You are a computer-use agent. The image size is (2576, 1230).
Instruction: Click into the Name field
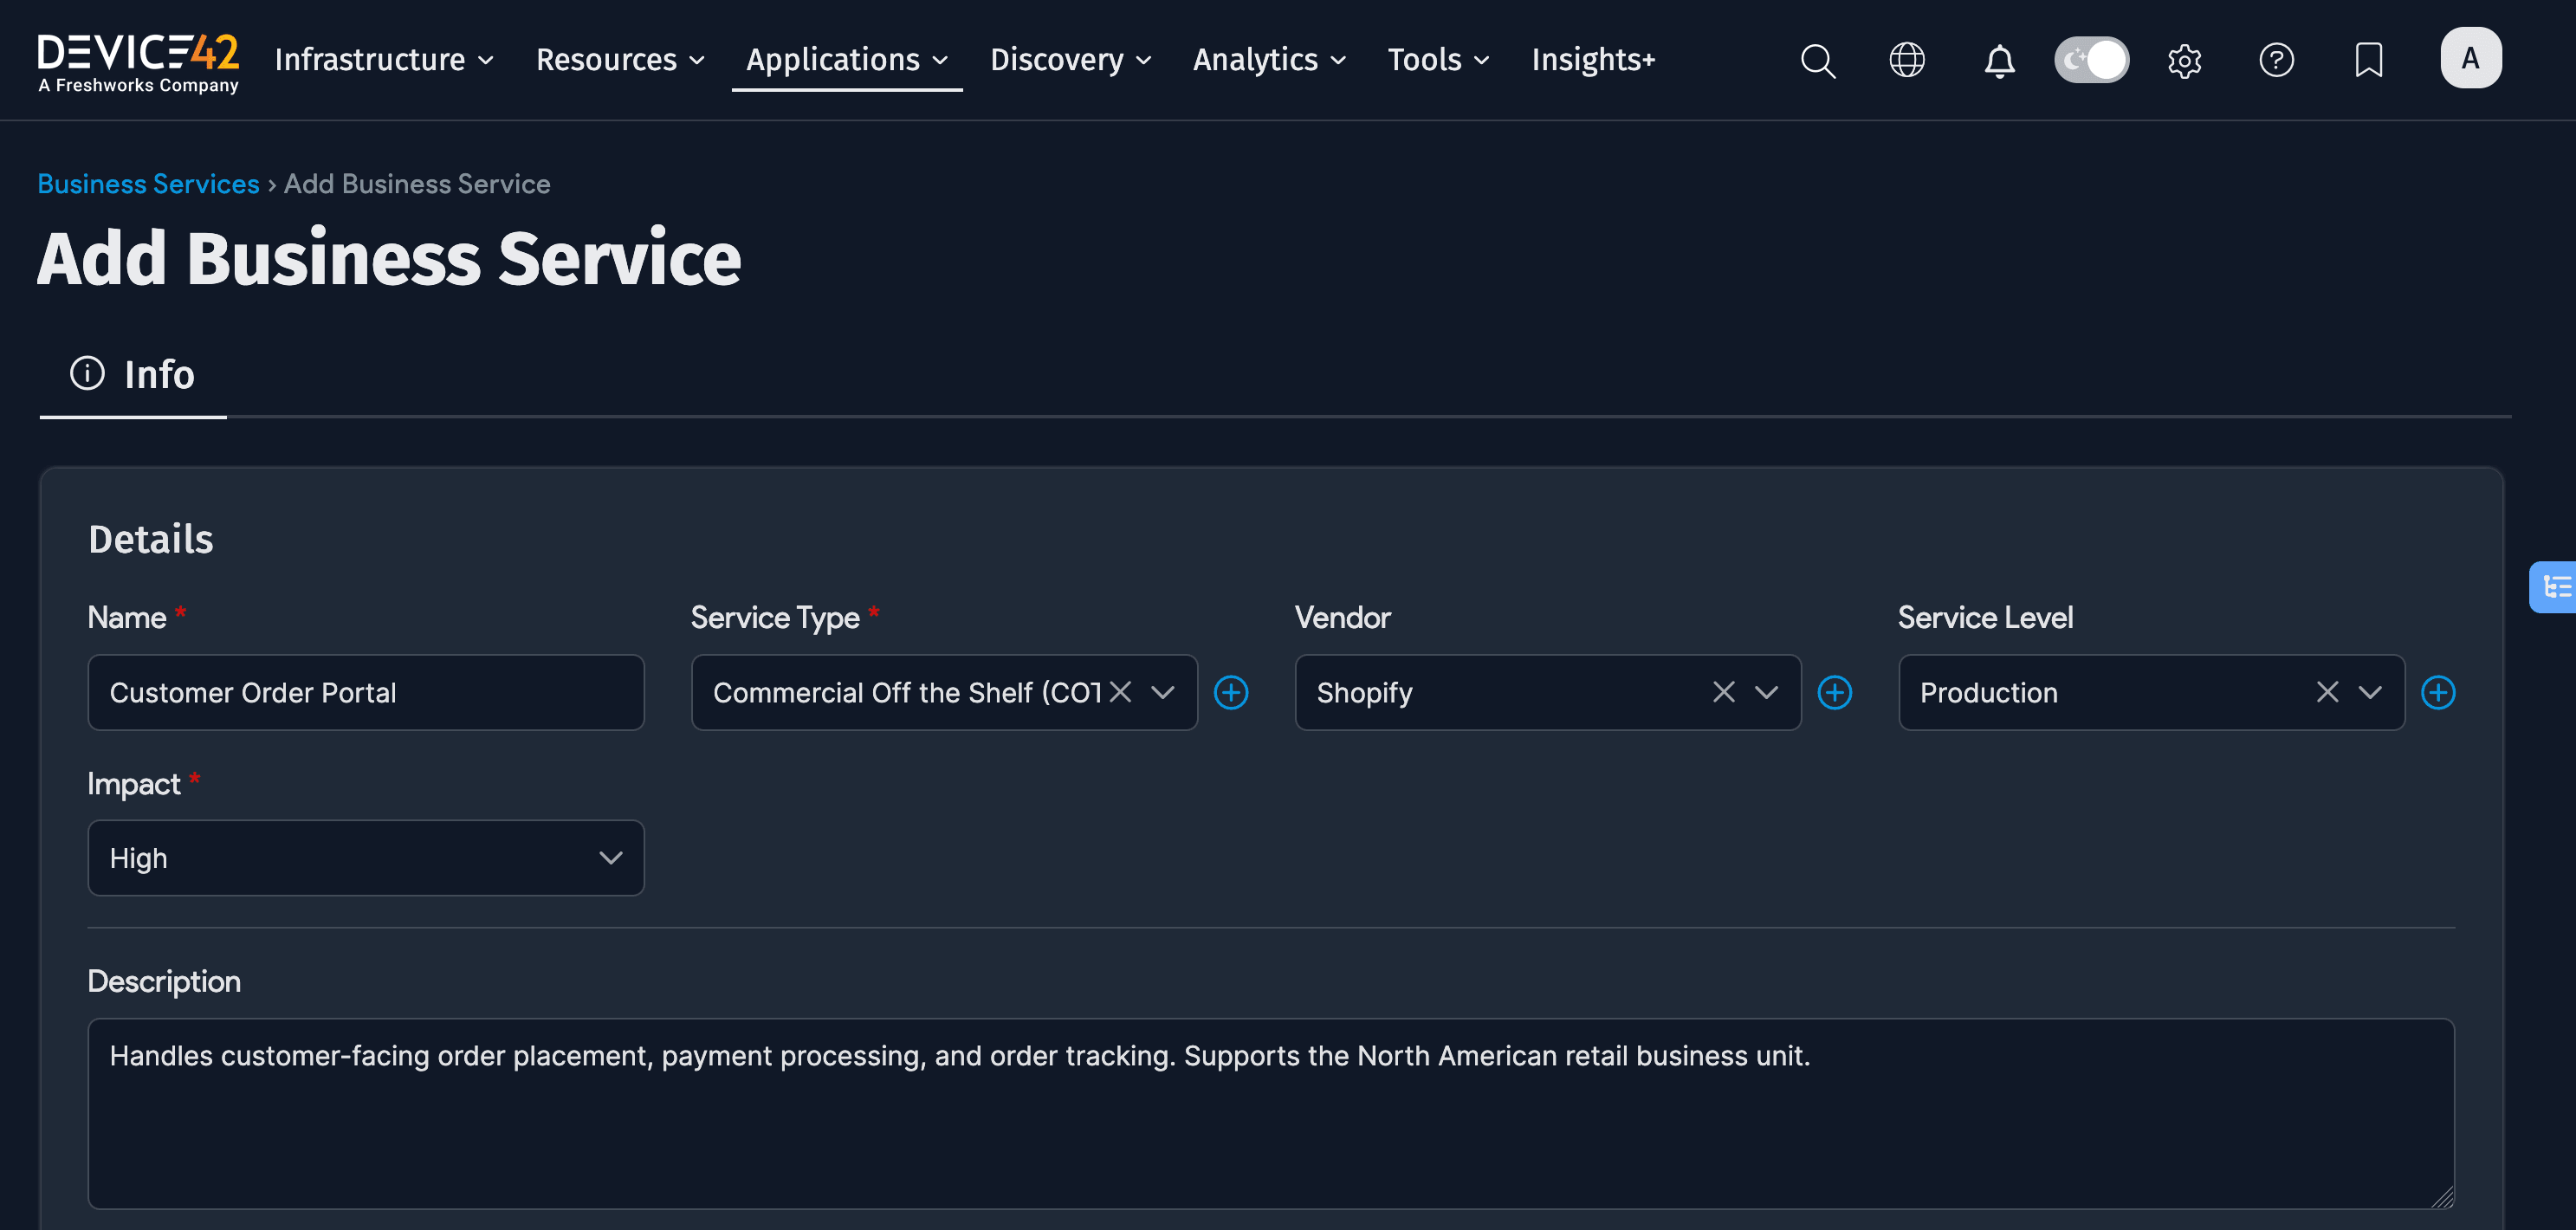(366, 692)
